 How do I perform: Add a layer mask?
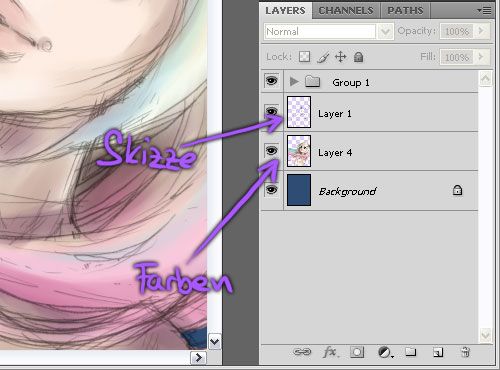(357, 352)
